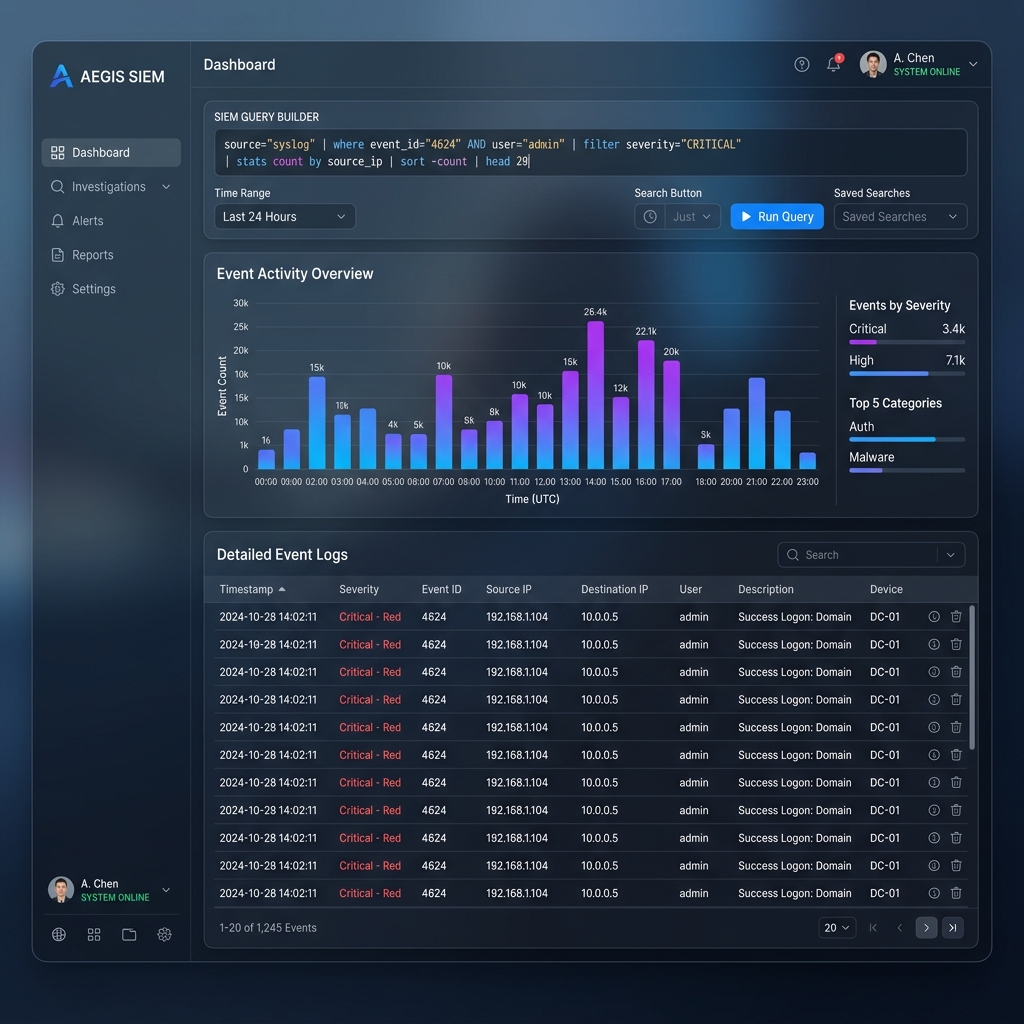The height and width of the screenshot is (1024, 1024).
Task: Open the Just schedule dropdown
Action: [692, 217]
